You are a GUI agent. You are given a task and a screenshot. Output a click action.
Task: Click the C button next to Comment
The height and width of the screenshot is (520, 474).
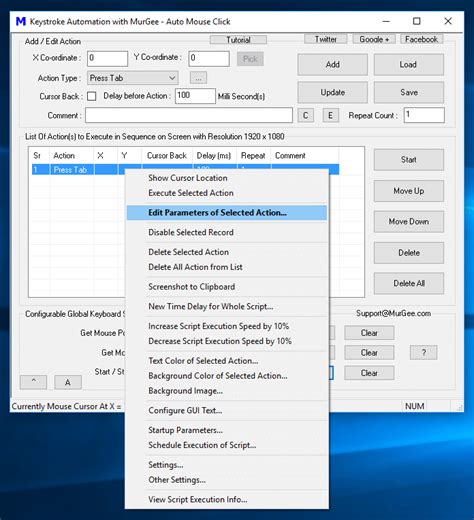point(305,115)
